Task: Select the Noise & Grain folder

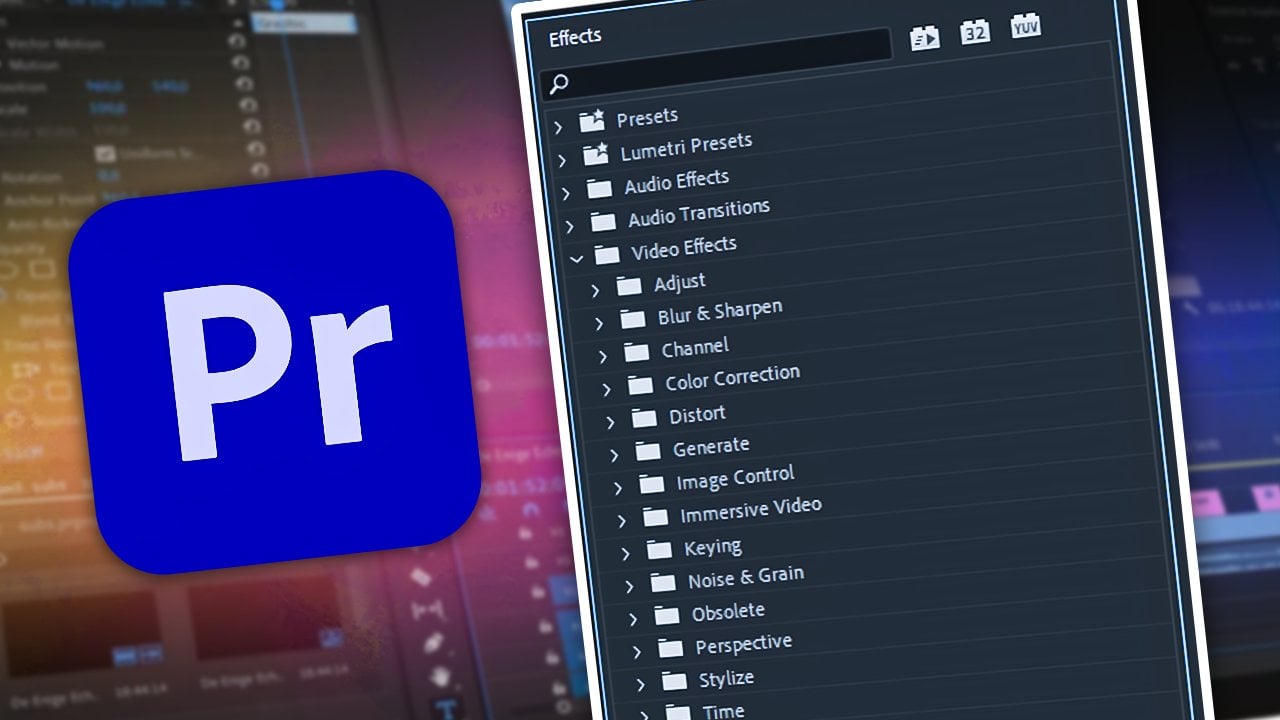Action: point(745,577)
